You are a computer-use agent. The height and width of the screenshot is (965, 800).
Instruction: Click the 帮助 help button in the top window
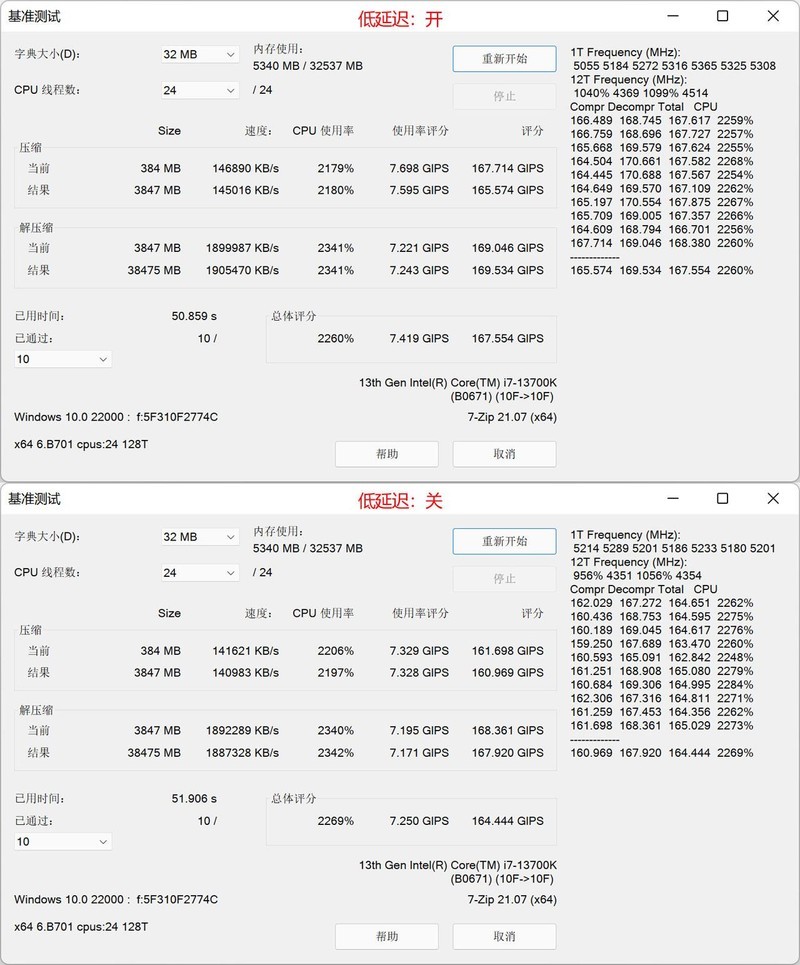(387, 453)
